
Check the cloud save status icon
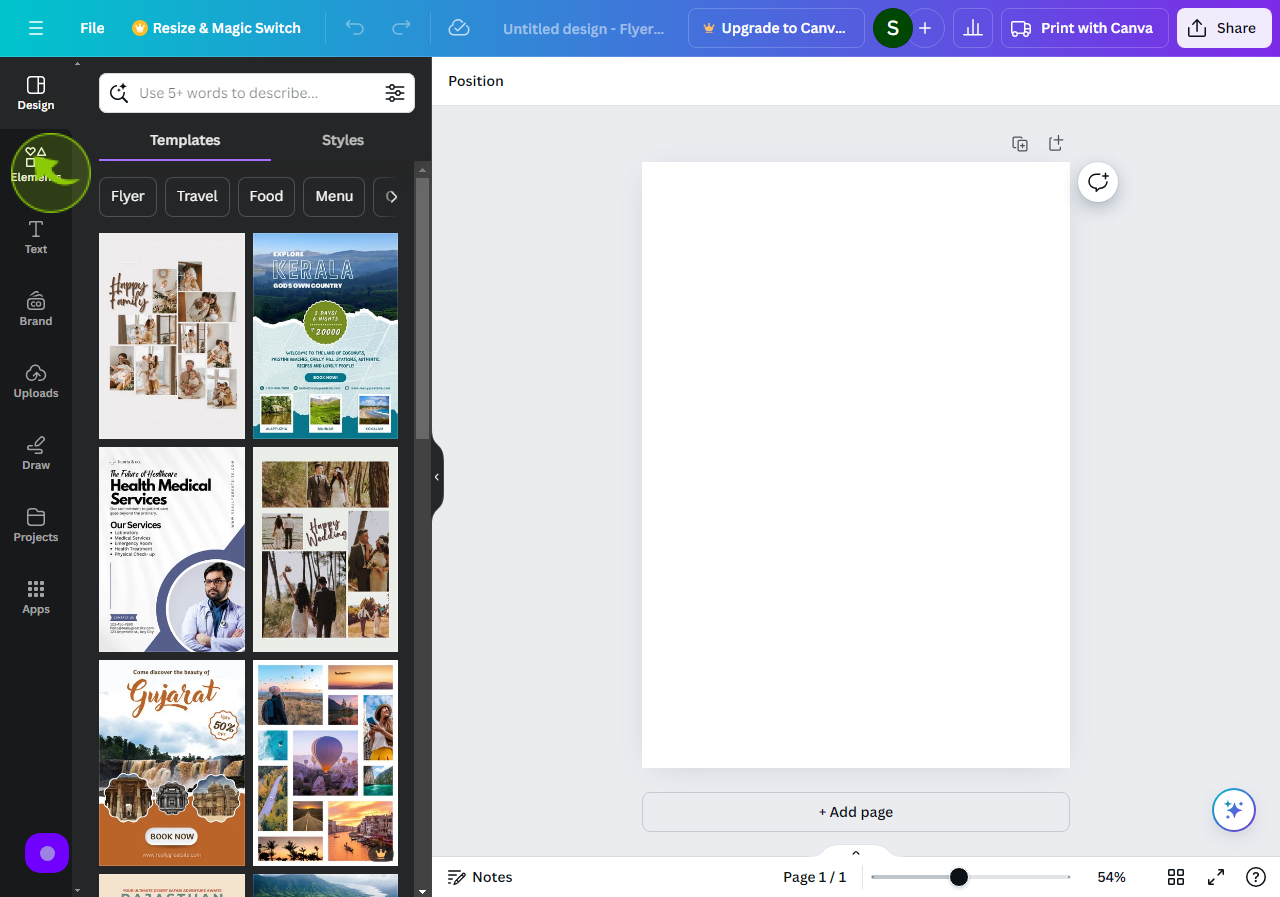pos(459,28)
